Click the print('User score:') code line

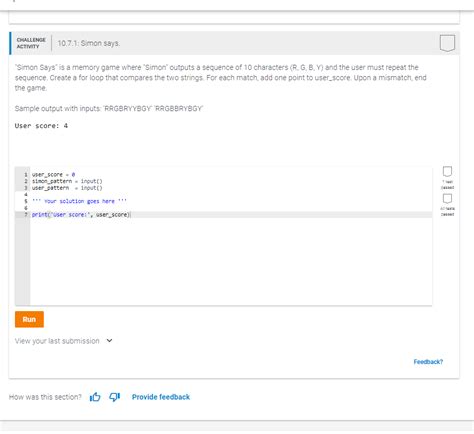click(x=81, y=215)
